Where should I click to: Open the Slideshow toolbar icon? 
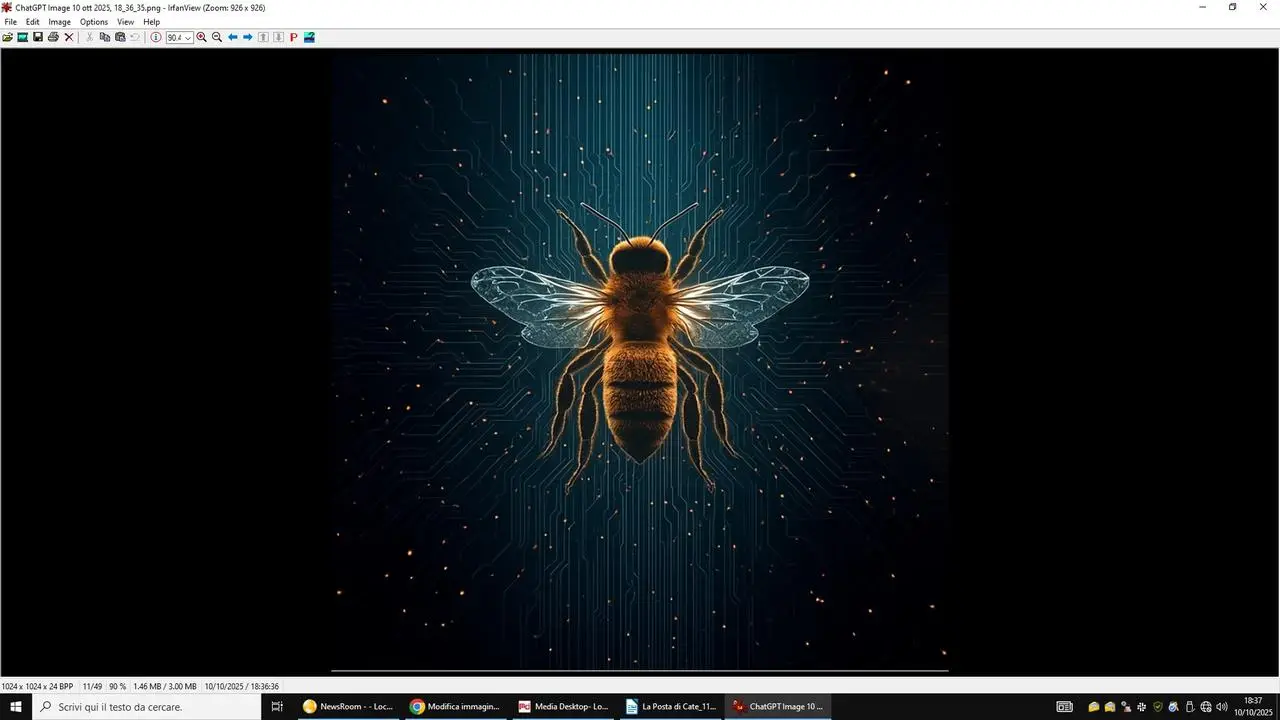[x=22, y=37]
